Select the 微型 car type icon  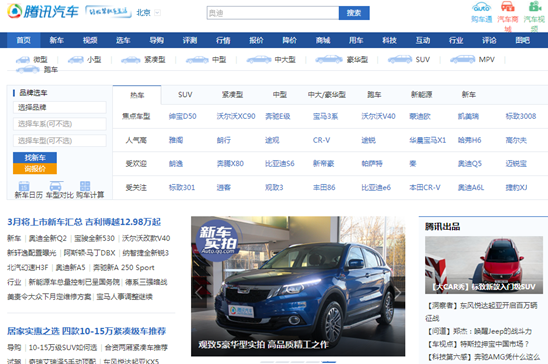coord(23,60)
